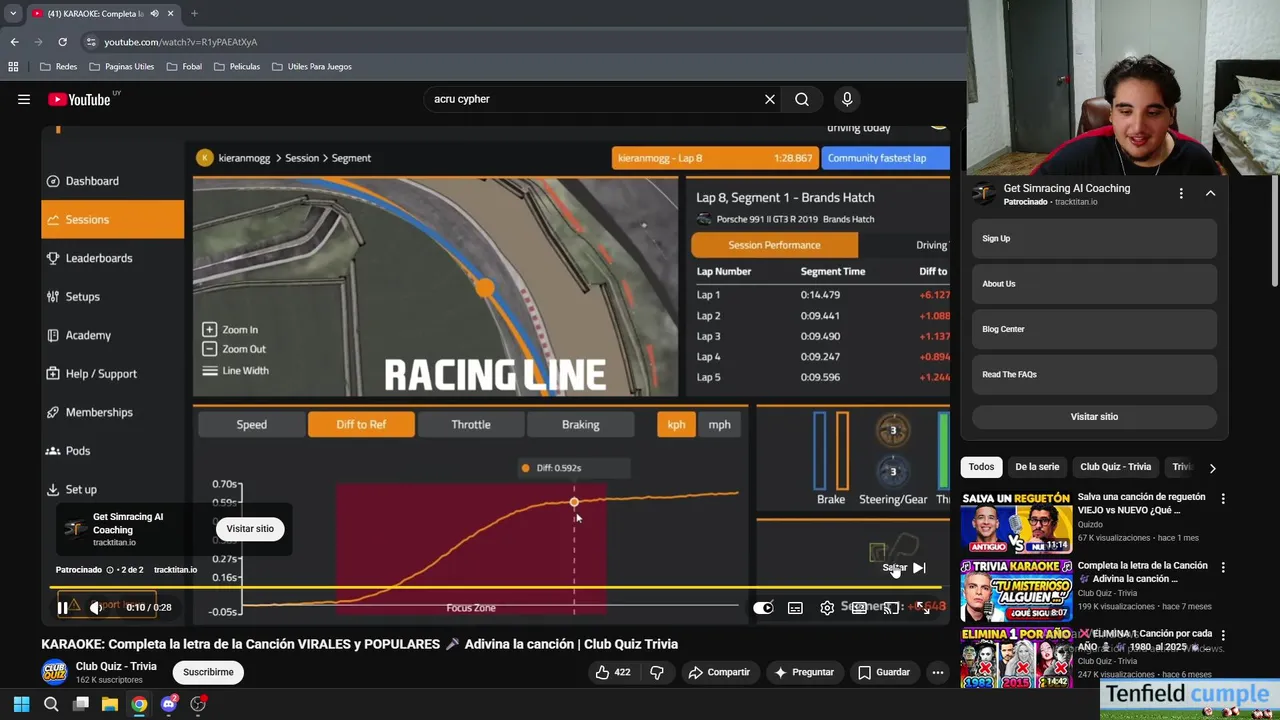Go back in the browser
Screen dimensions: 1280x720
(x=14, y=42)
